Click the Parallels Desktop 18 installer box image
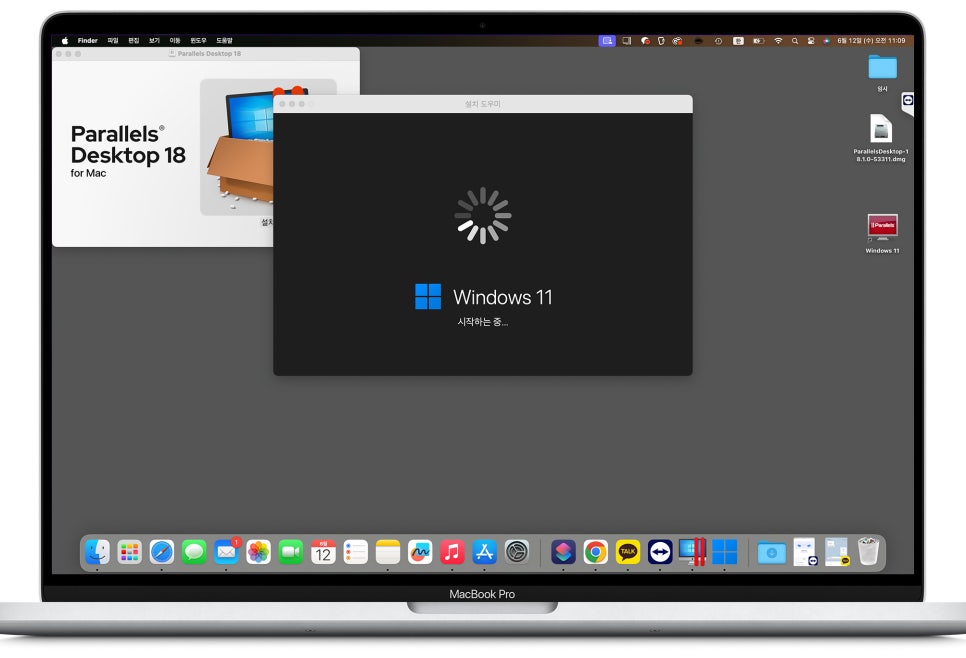Image resolution: width=966 pixels, height=658 pixels. [x=237, y=147]
